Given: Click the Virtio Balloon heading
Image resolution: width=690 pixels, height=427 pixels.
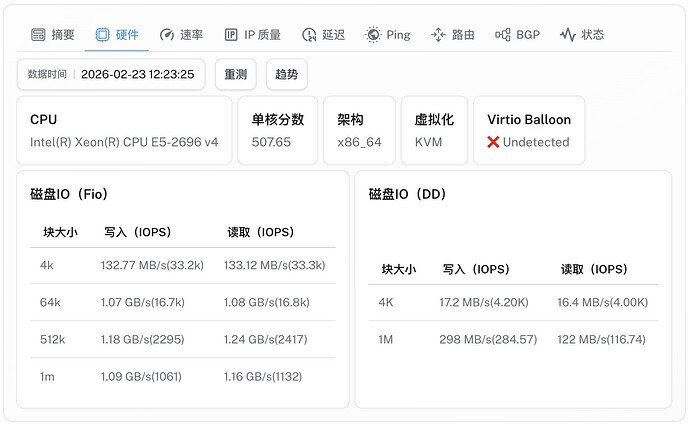Looking at the screenshot, I should (x=529, y=119).
